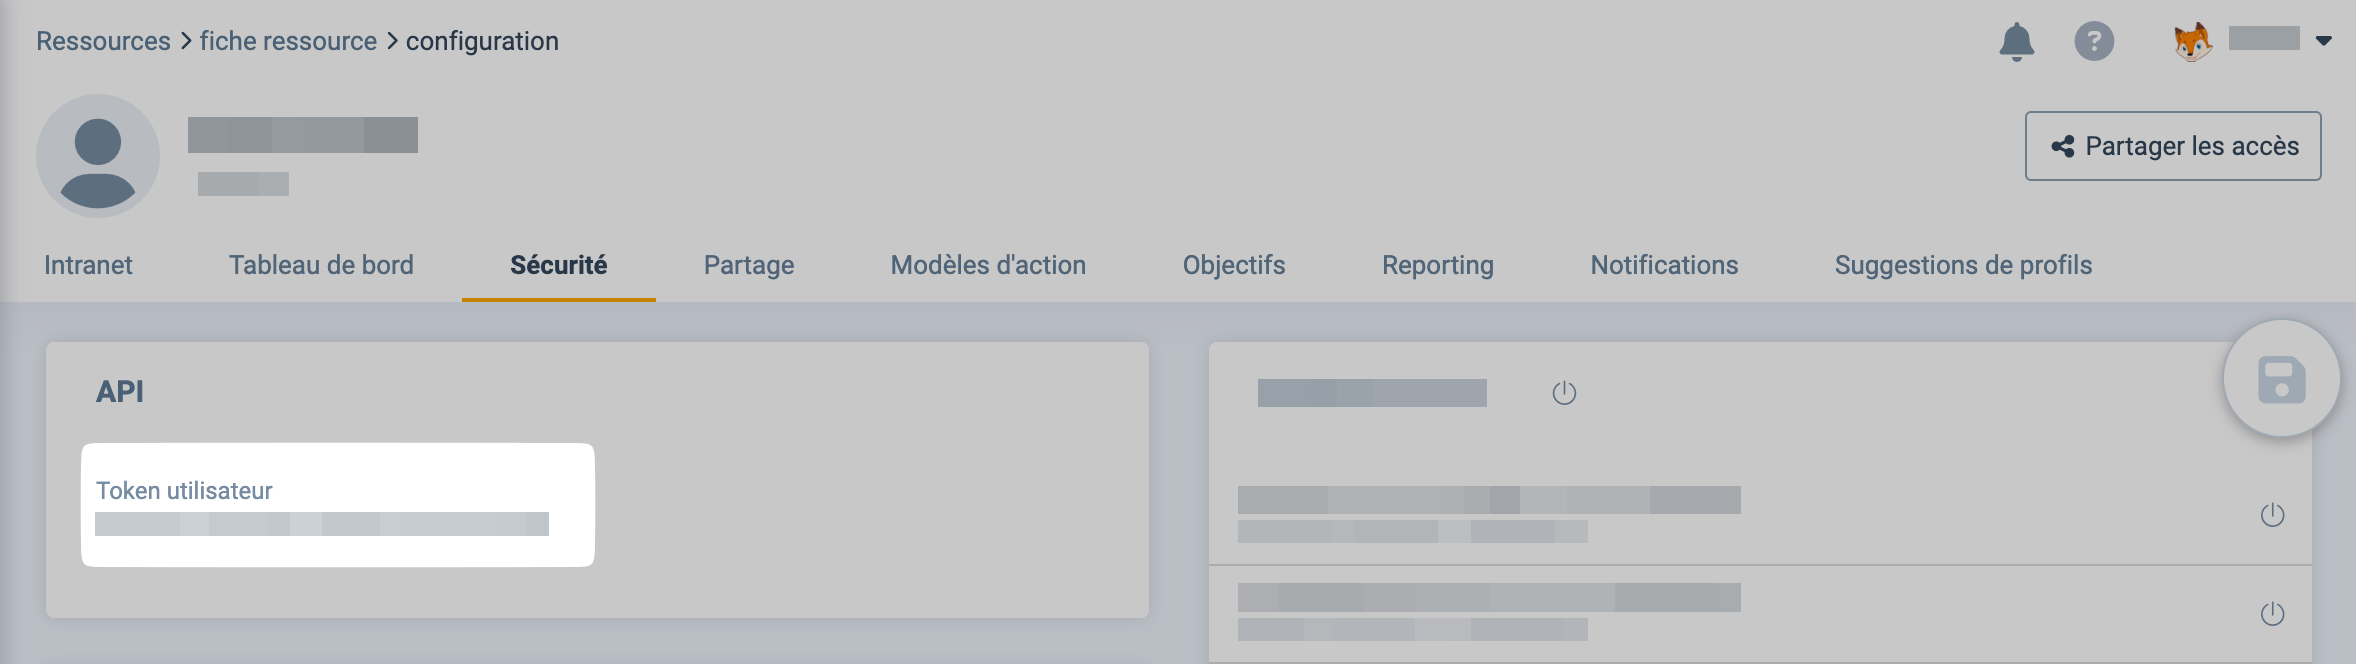Select the Suggestions de profils tab
Image resolution: width=2356 pixels, height=664 pixels.
tap(1963, 265)
